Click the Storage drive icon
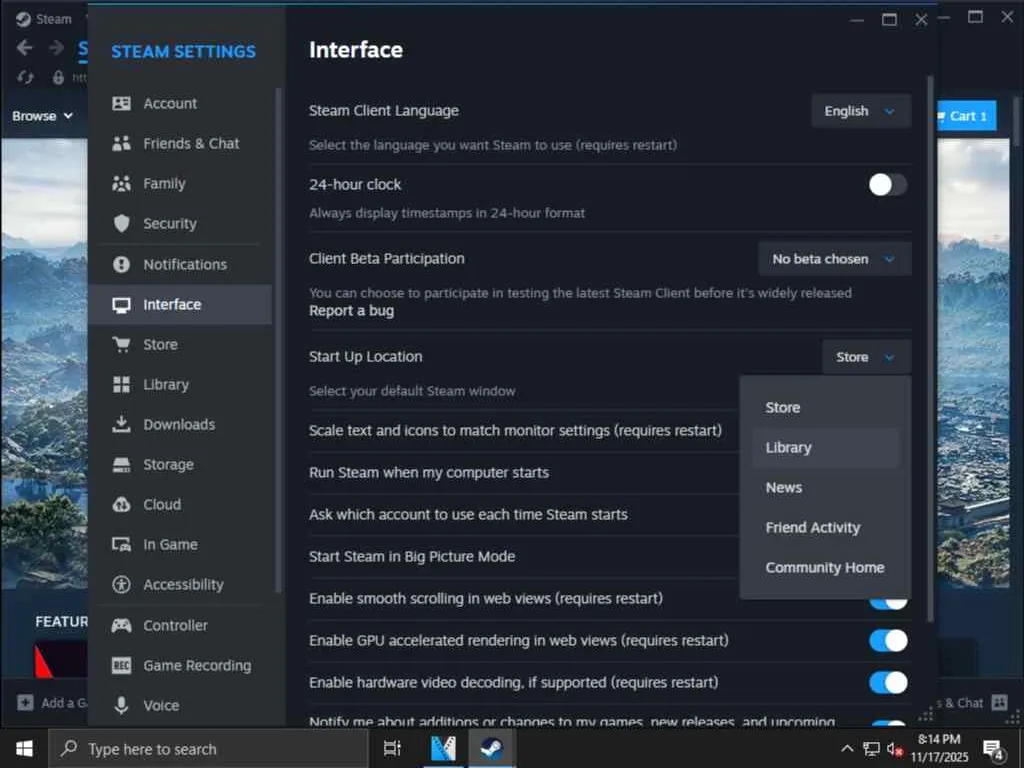Image resolution: width=1024 pixels, height=768 pixels. [x=121, y=464]
